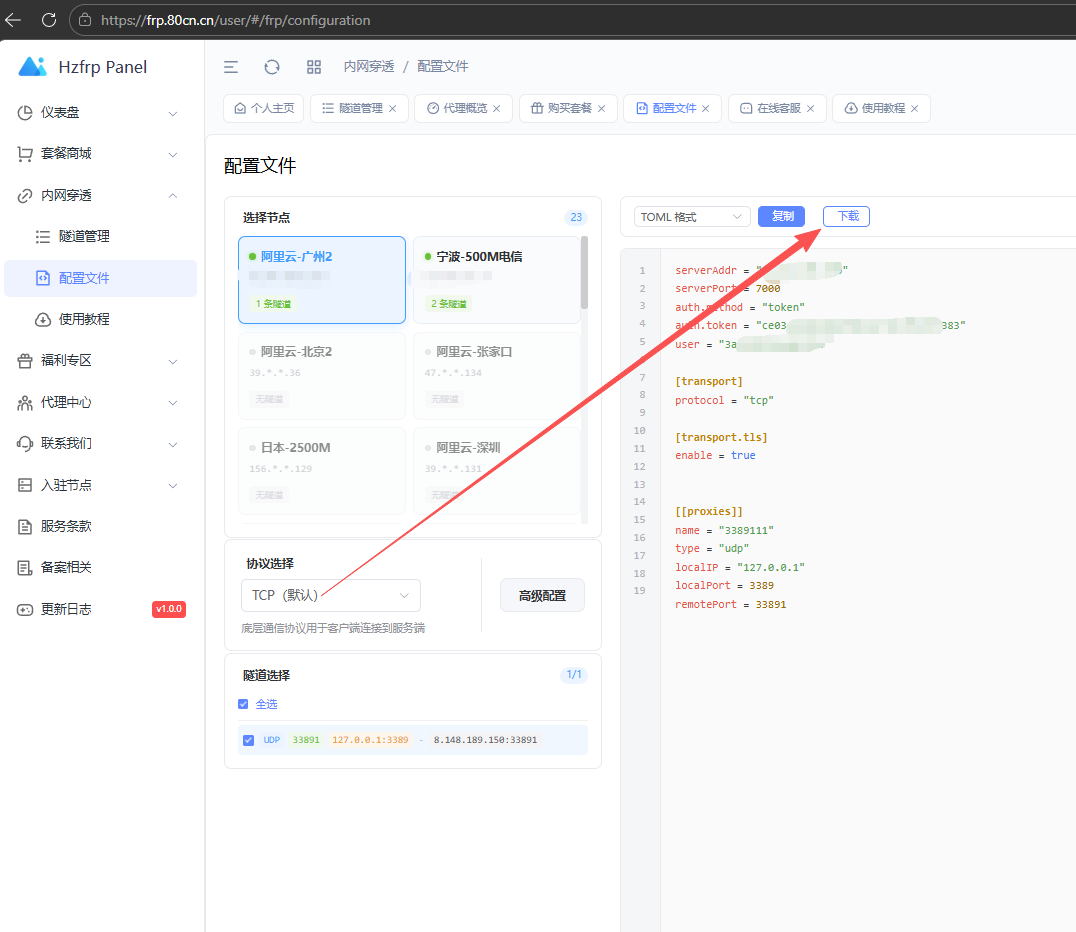Click 内网穿透 in the breadcrumb
This screenshot has height=932, width=1076.
pyautogui.click(x=369, y=67)
